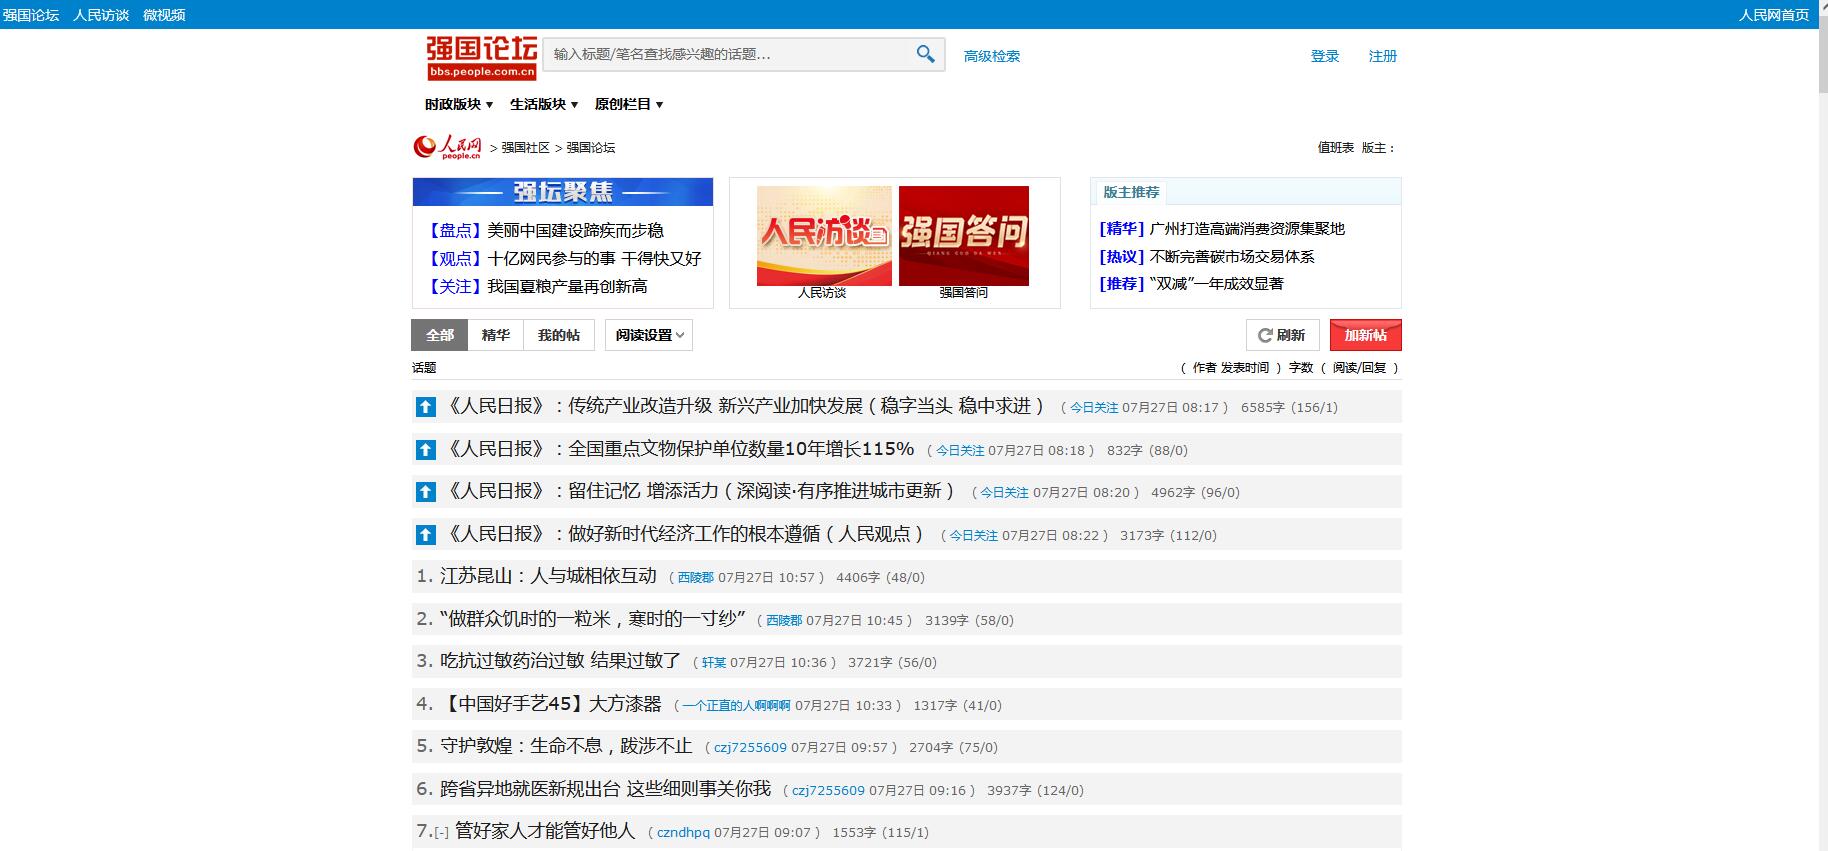This screenshot has height=851, width=1828.
Task: Click the 人民网 people.cn logo in breadcrumb
Action: [447, 147]
